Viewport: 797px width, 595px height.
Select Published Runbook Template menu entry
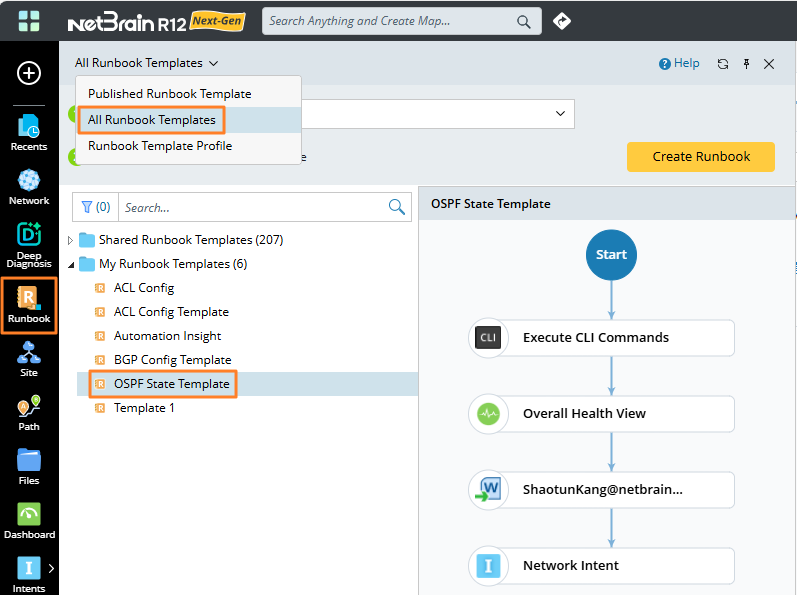(x=169, y=94)
